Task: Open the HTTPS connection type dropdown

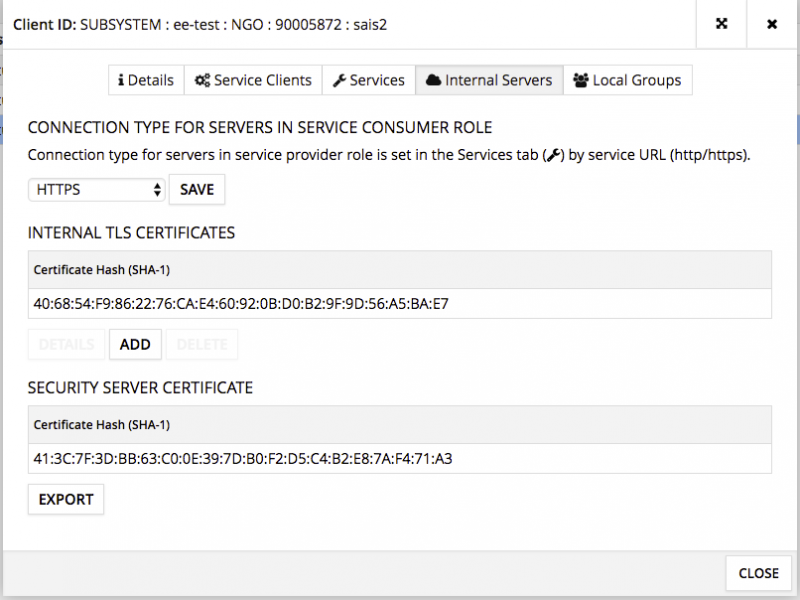Action: (97, 189)
